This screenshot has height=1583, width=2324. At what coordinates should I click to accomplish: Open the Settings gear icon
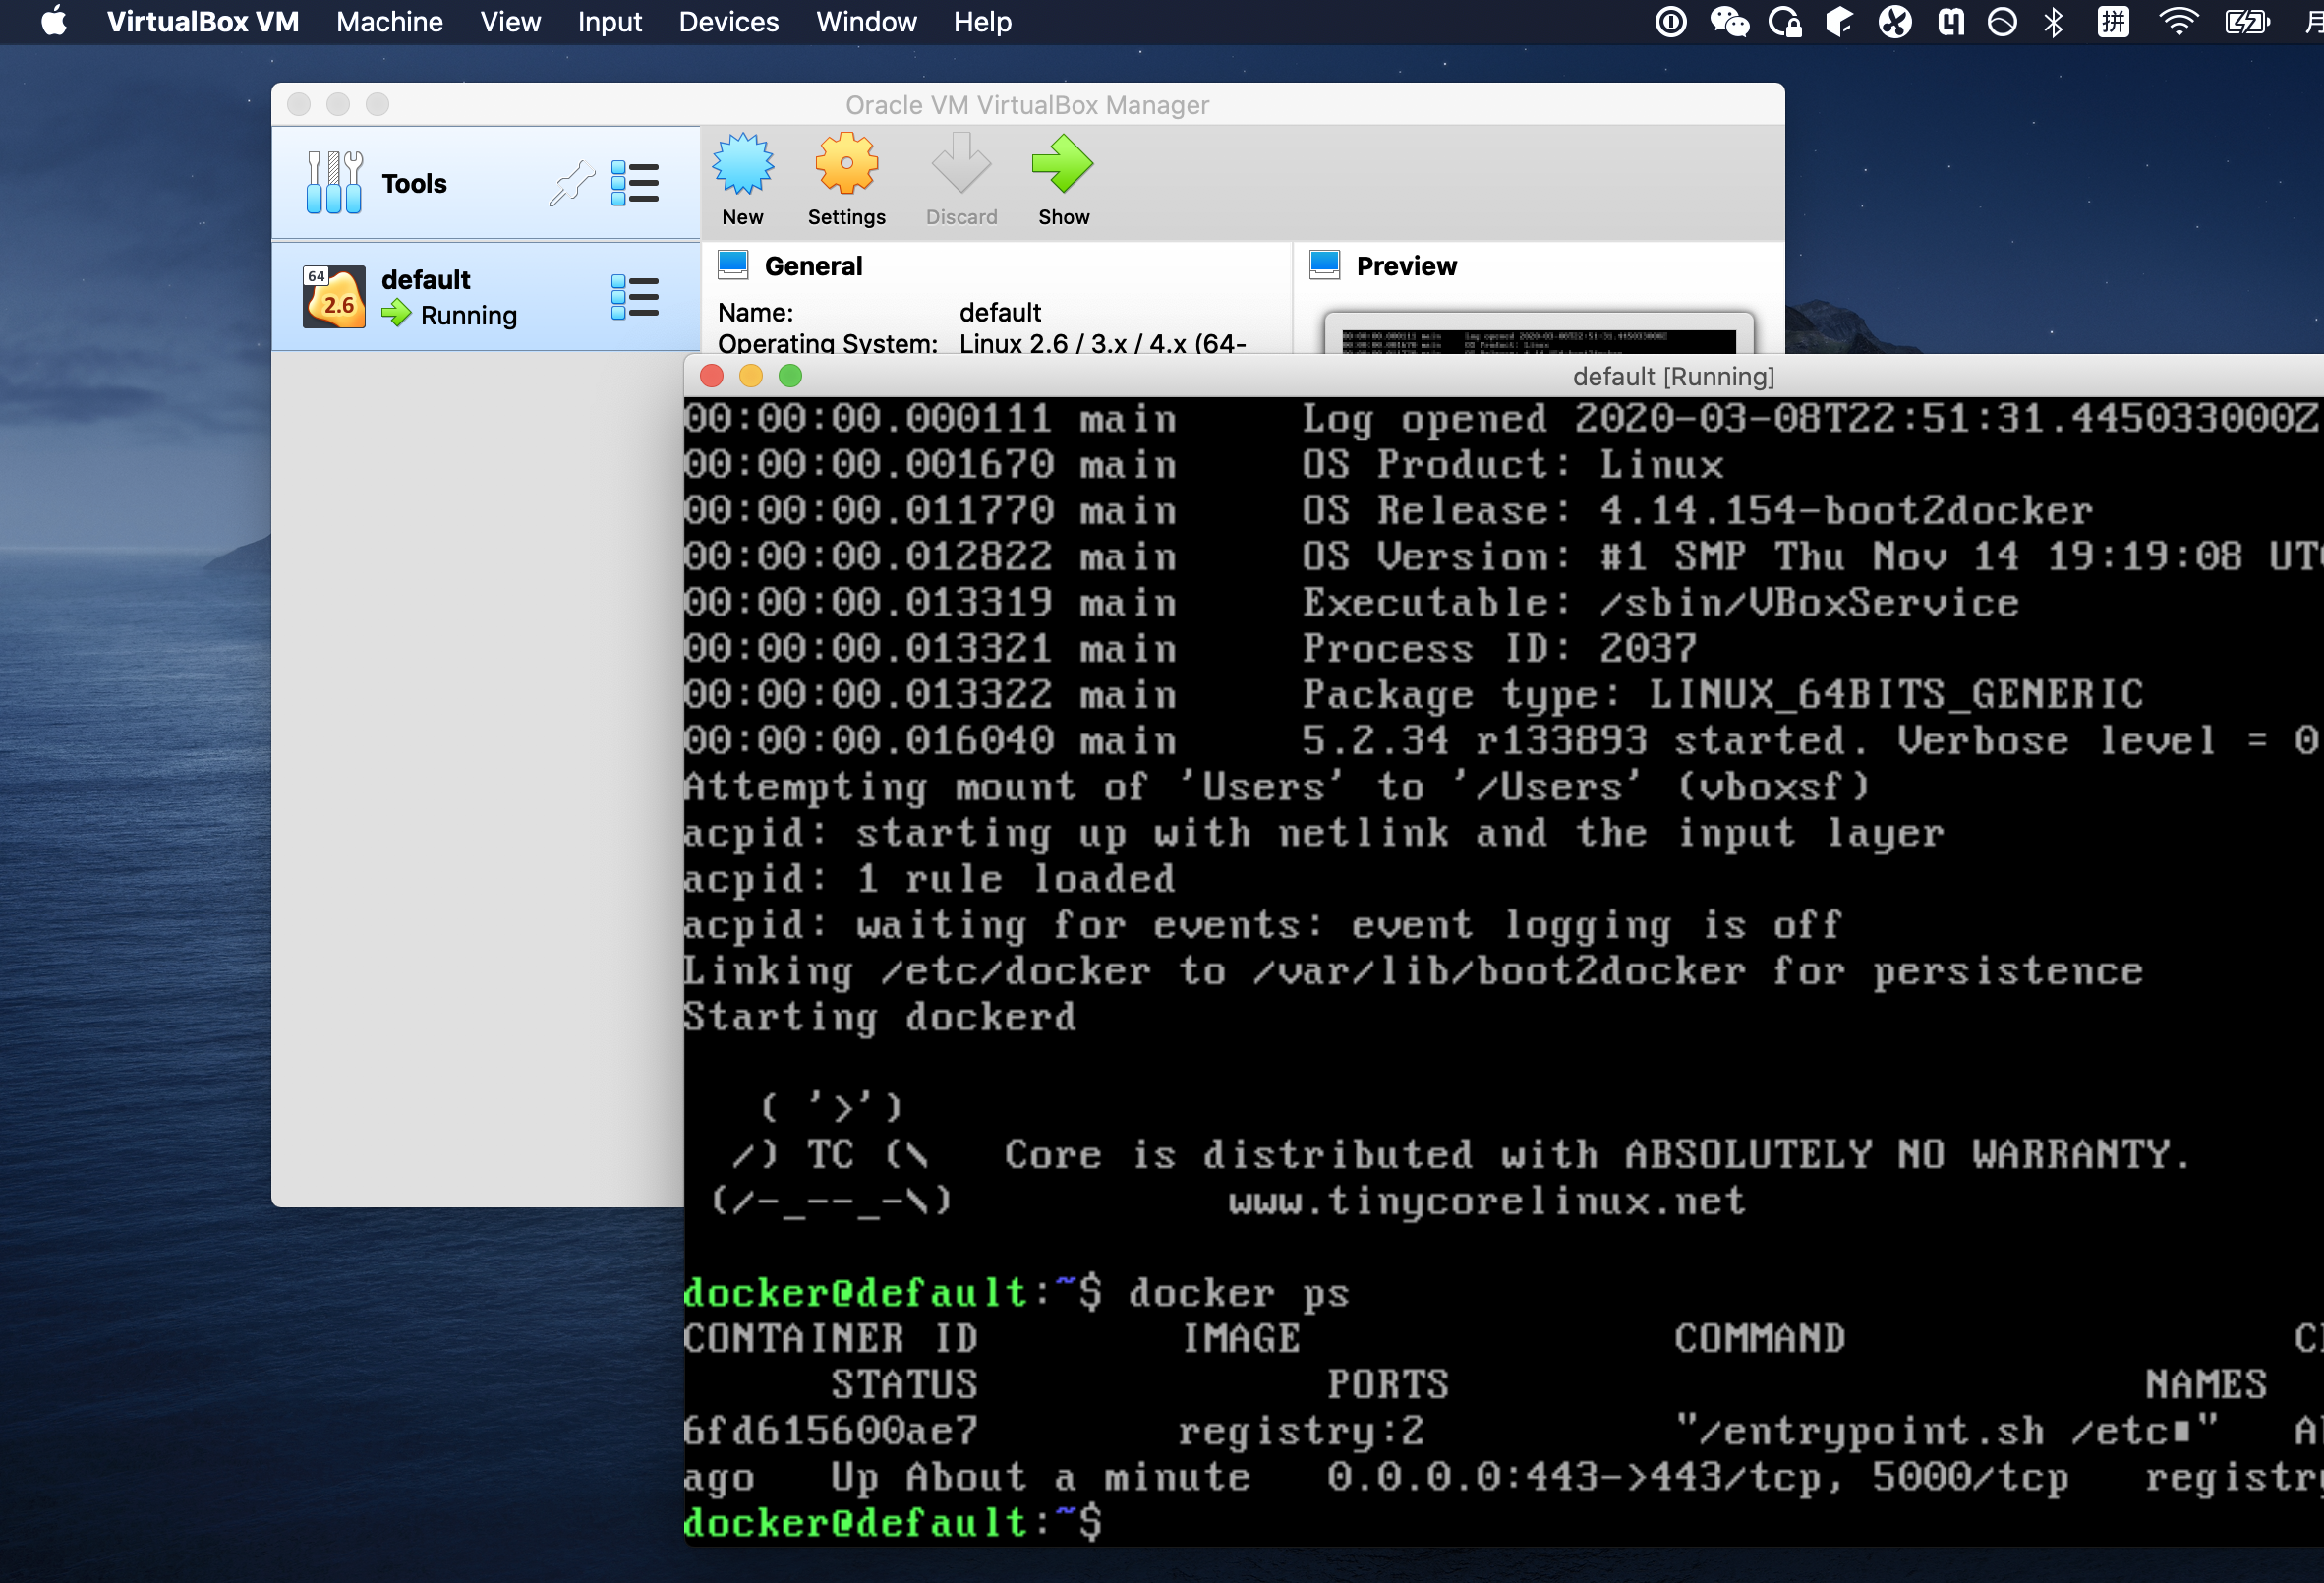coord(846,165)
